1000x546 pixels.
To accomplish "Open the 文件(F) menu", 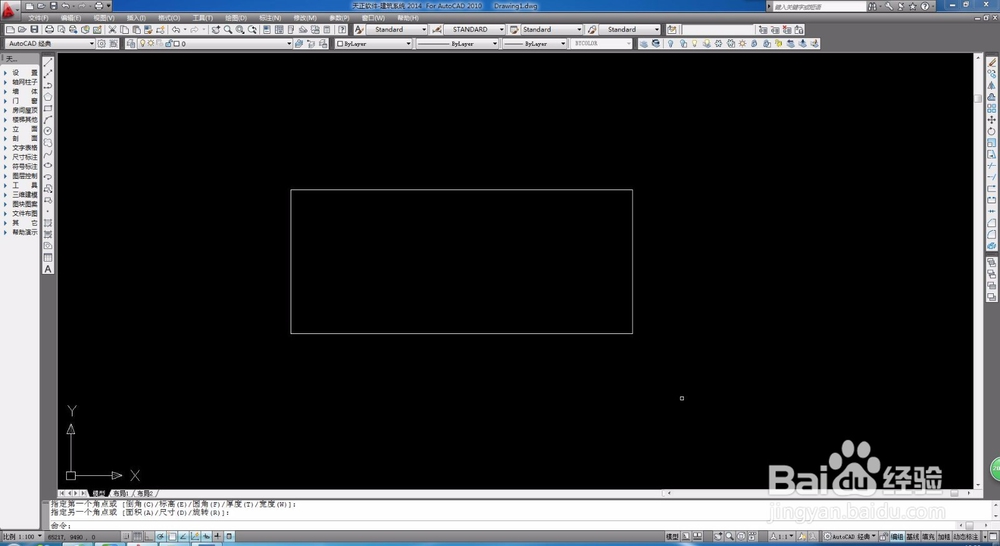I will point(38,18).
